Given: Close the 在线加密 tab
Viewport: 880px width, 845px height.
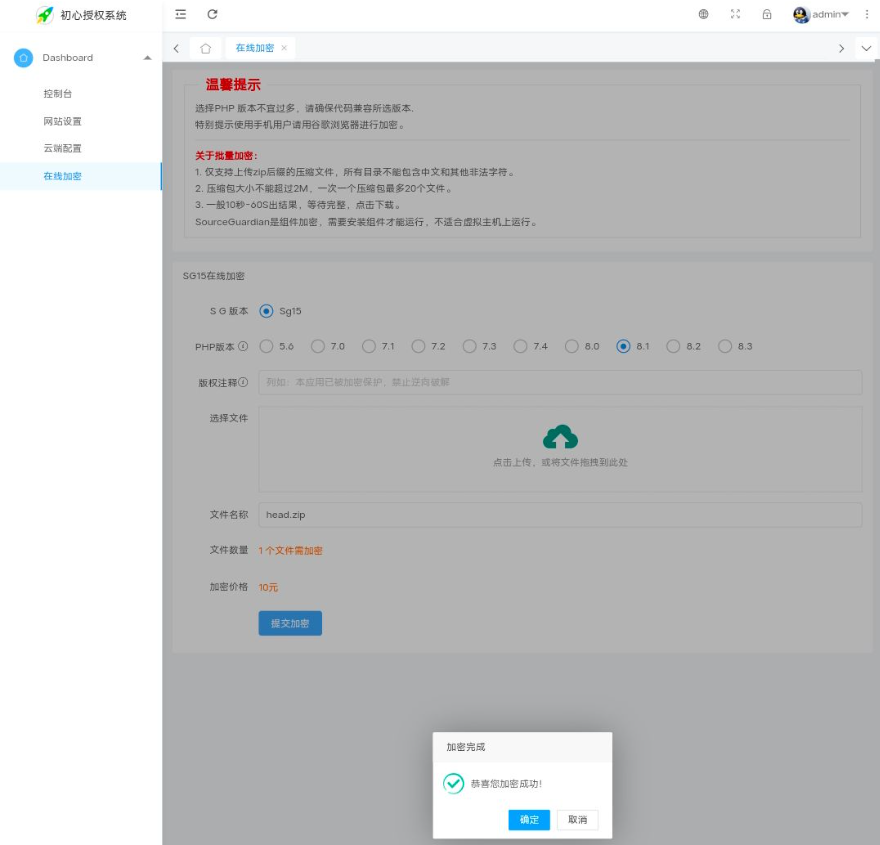Looking at the screenshot, I should (284, 48).
